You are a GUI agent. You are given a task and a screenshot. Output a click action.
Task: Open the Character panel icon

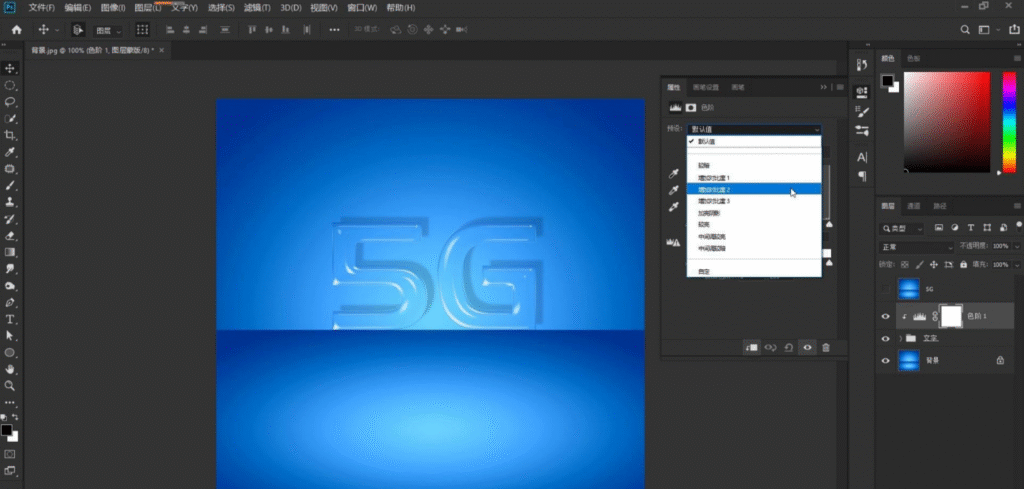pyautogui.click(x=862, y=157)
